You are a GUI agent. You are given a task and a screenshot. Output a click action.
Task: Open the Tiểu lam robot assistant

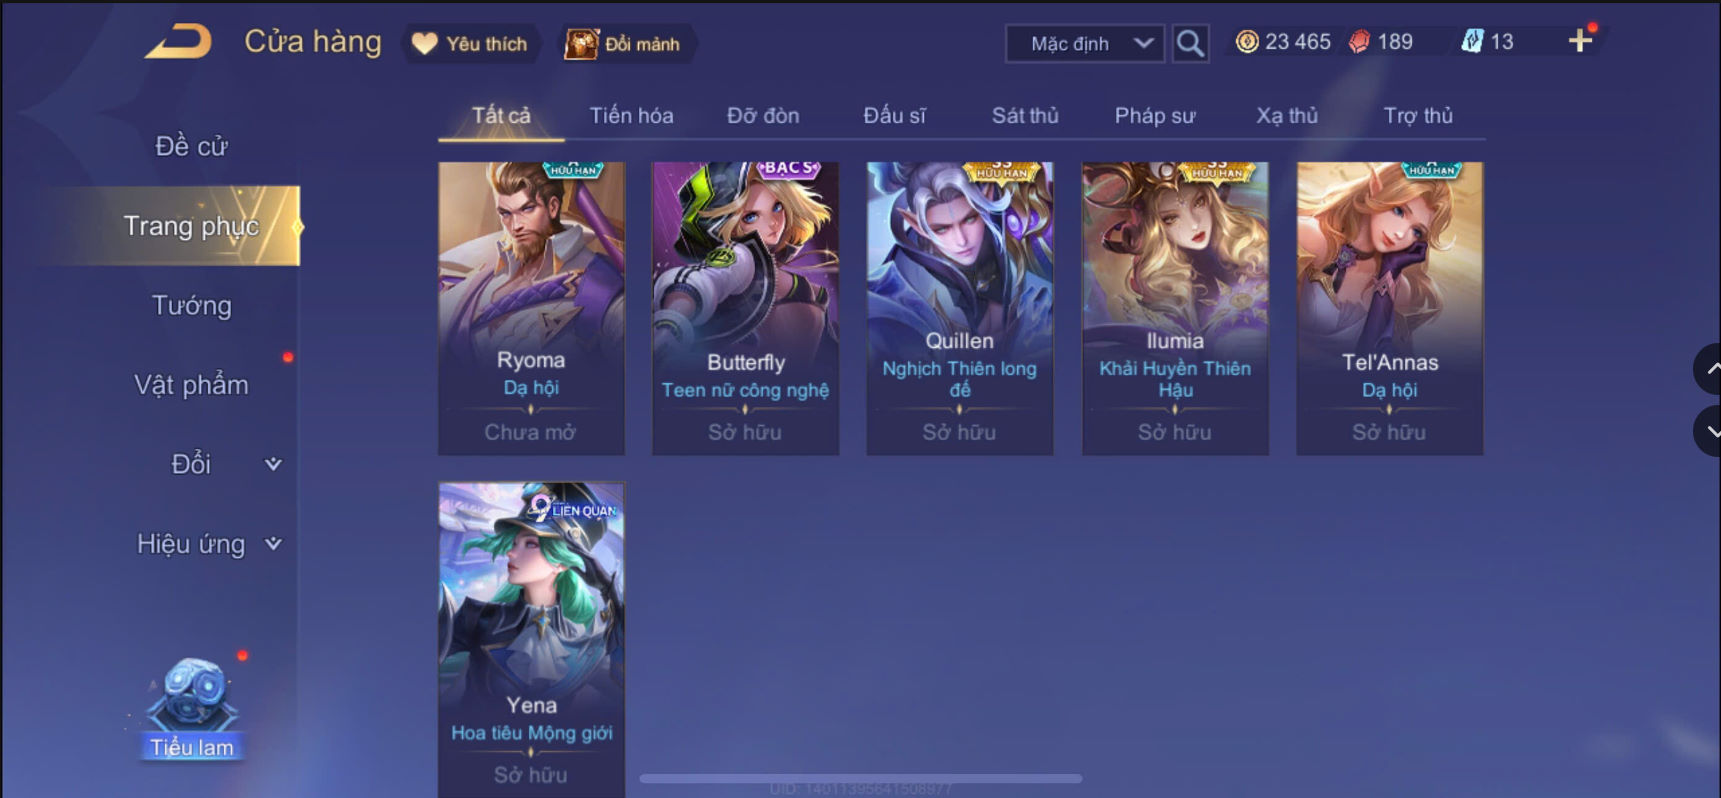coord(192,707)
